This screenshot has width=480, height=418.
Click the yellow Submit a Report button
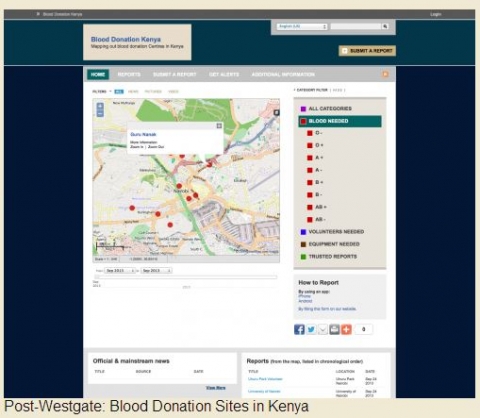367,51
